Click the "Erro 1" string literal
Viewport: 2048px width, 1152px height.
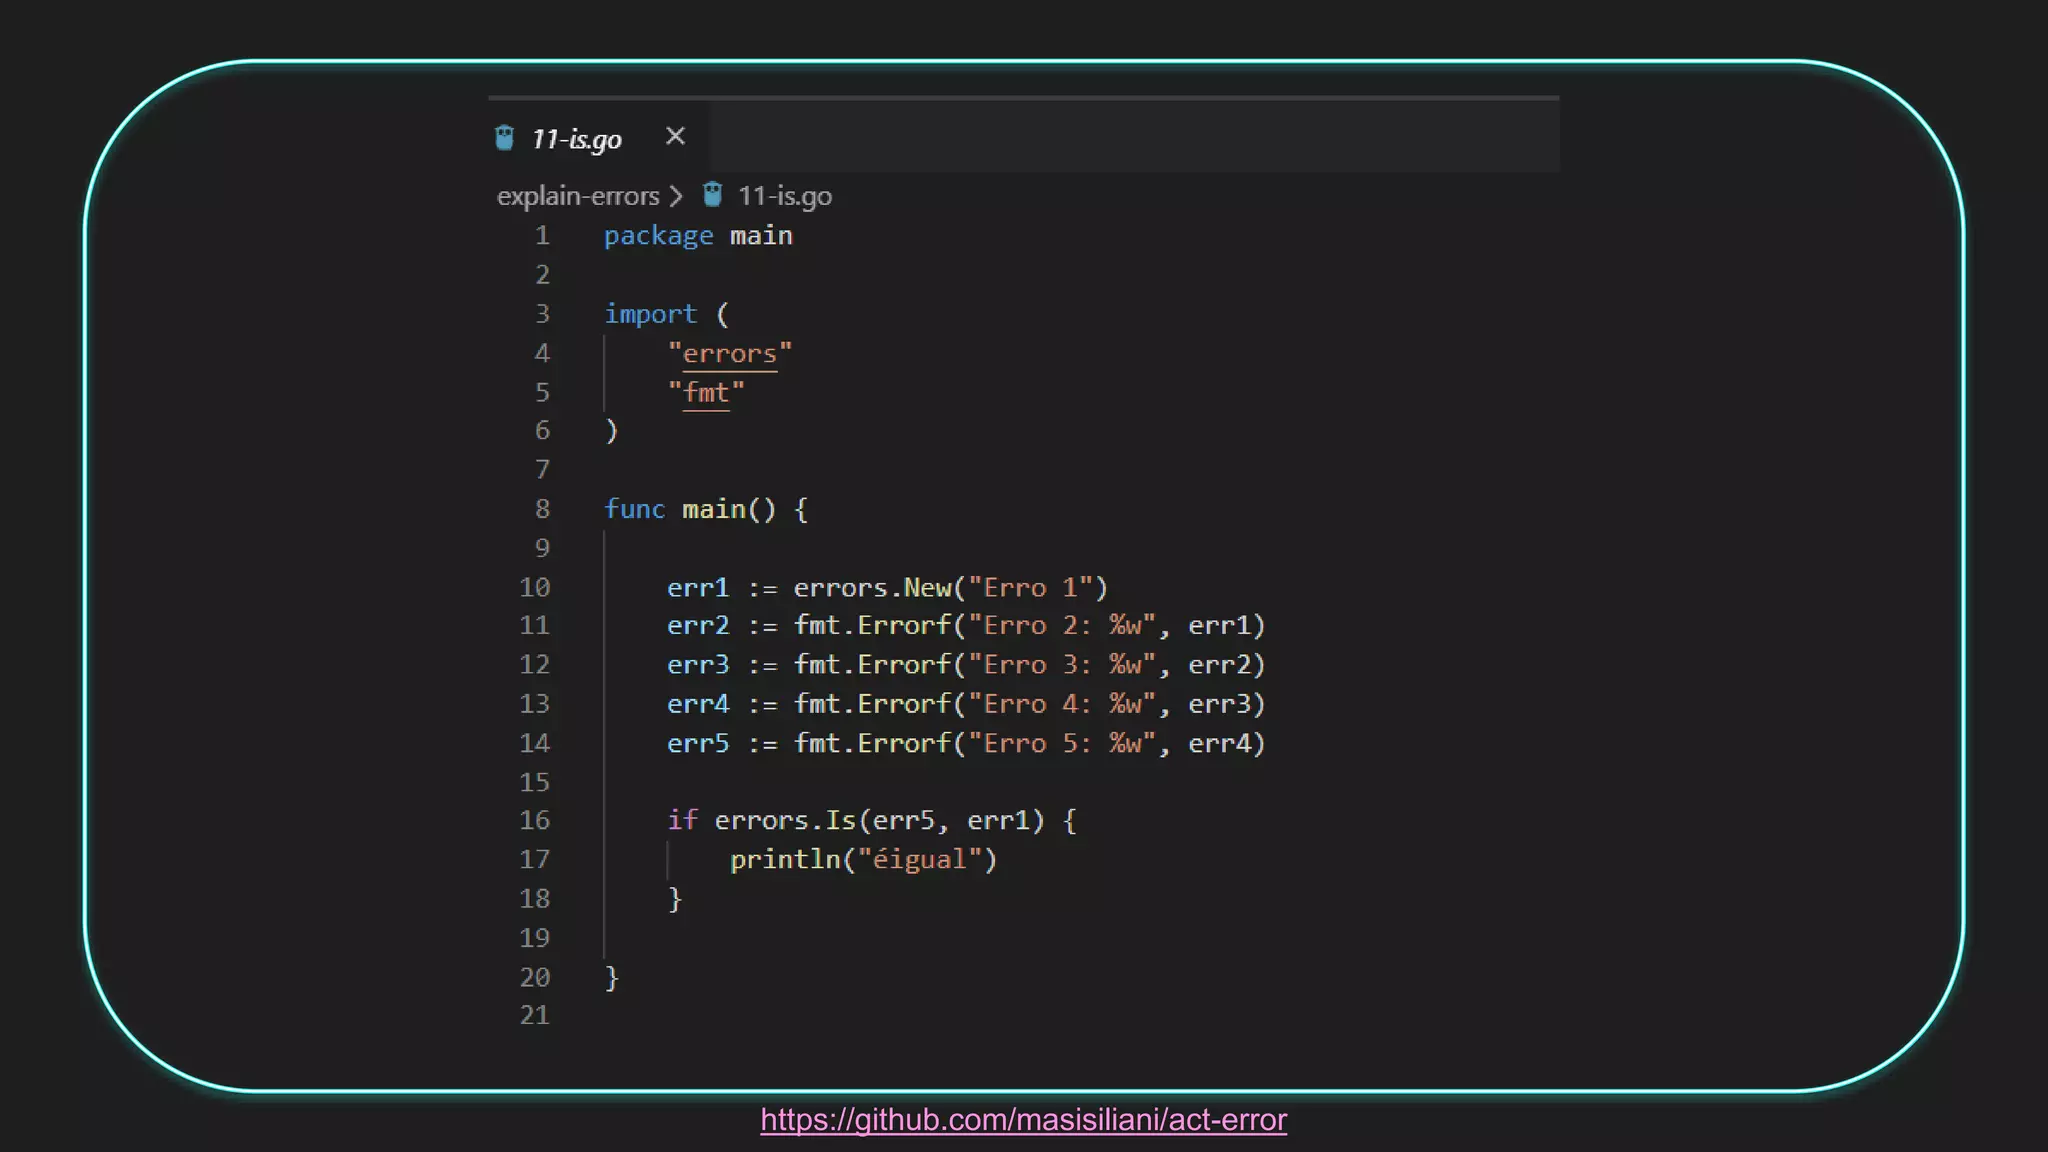(x=1031, y=588)
